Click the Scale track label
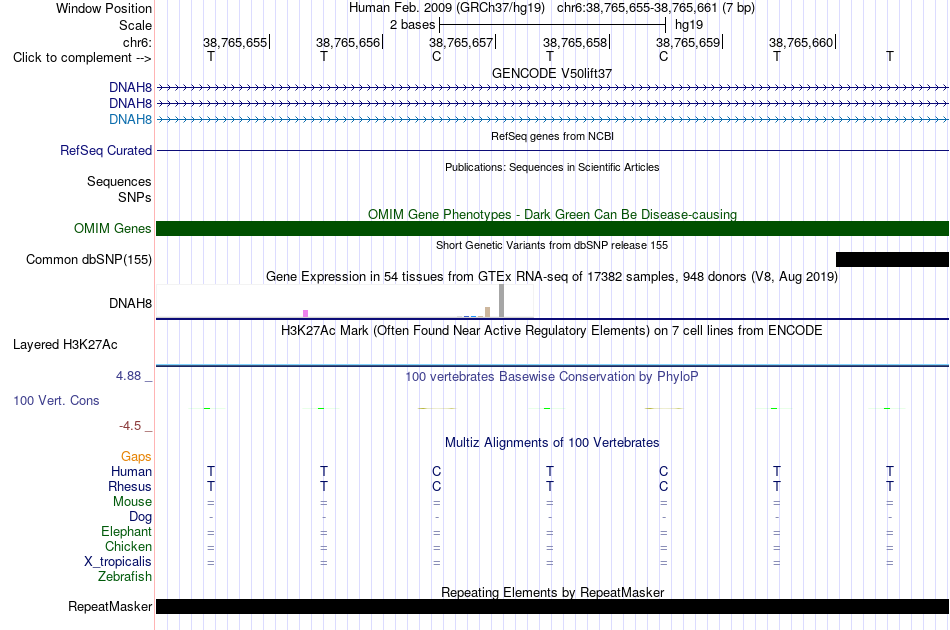The width and height of the screenshot is (950, 630). click(135, 25)
